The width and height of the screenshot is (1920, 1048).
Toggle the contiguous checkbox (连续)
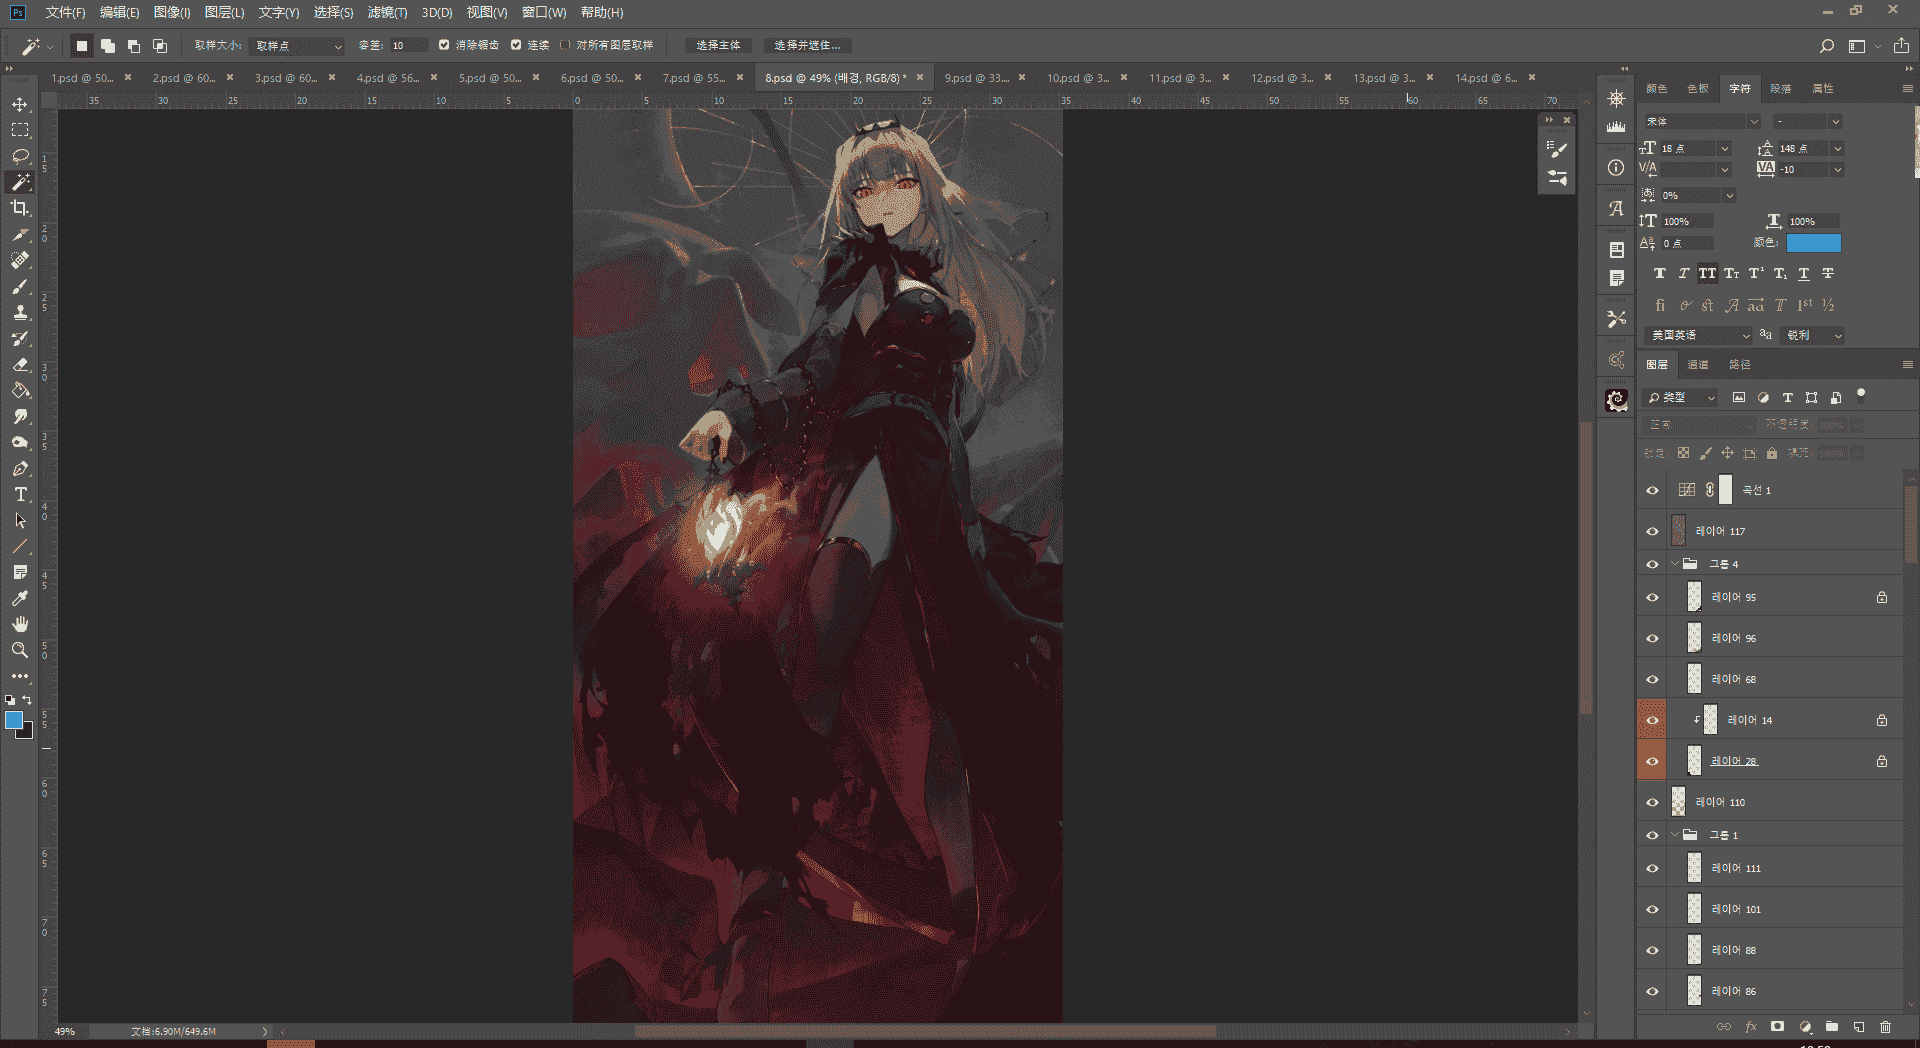[x=516, y=45]
